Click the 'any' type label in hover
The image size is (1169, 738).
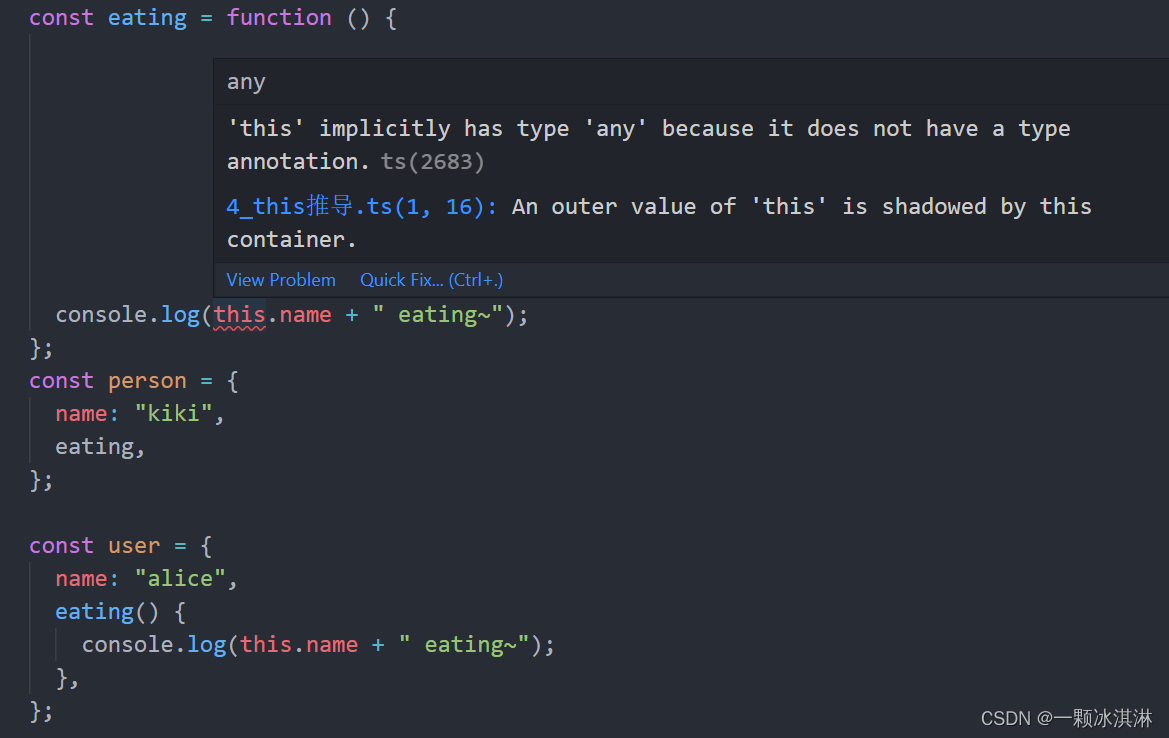246,82
